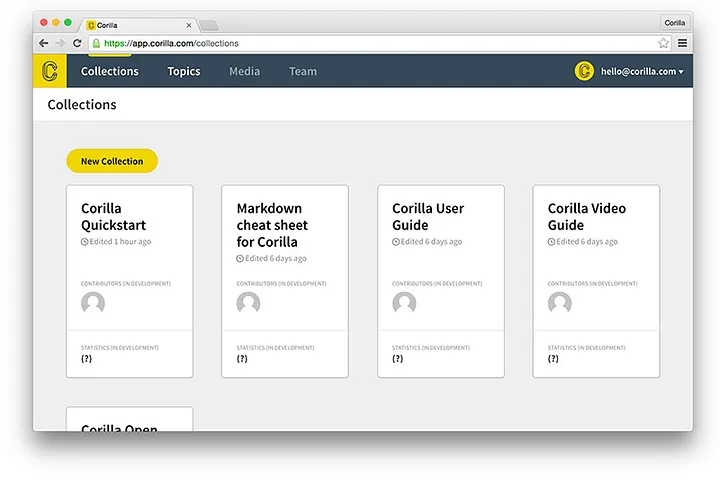Create a New Collection
The width and height of the screenshot is (720, 480).
(x=112, y=161)
